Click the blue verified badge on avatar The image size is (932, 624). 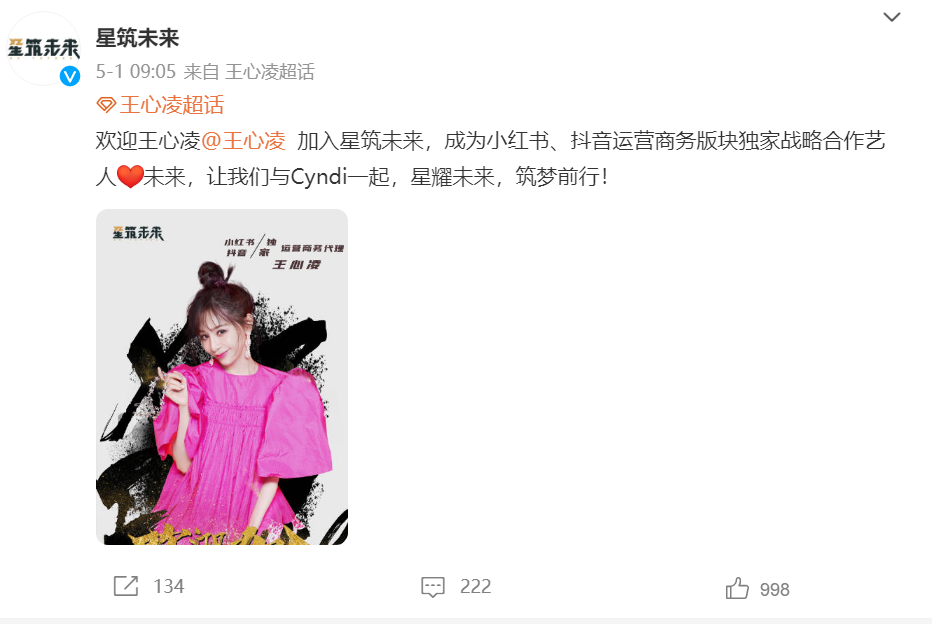pyautogui.click(x=70, y=76)
